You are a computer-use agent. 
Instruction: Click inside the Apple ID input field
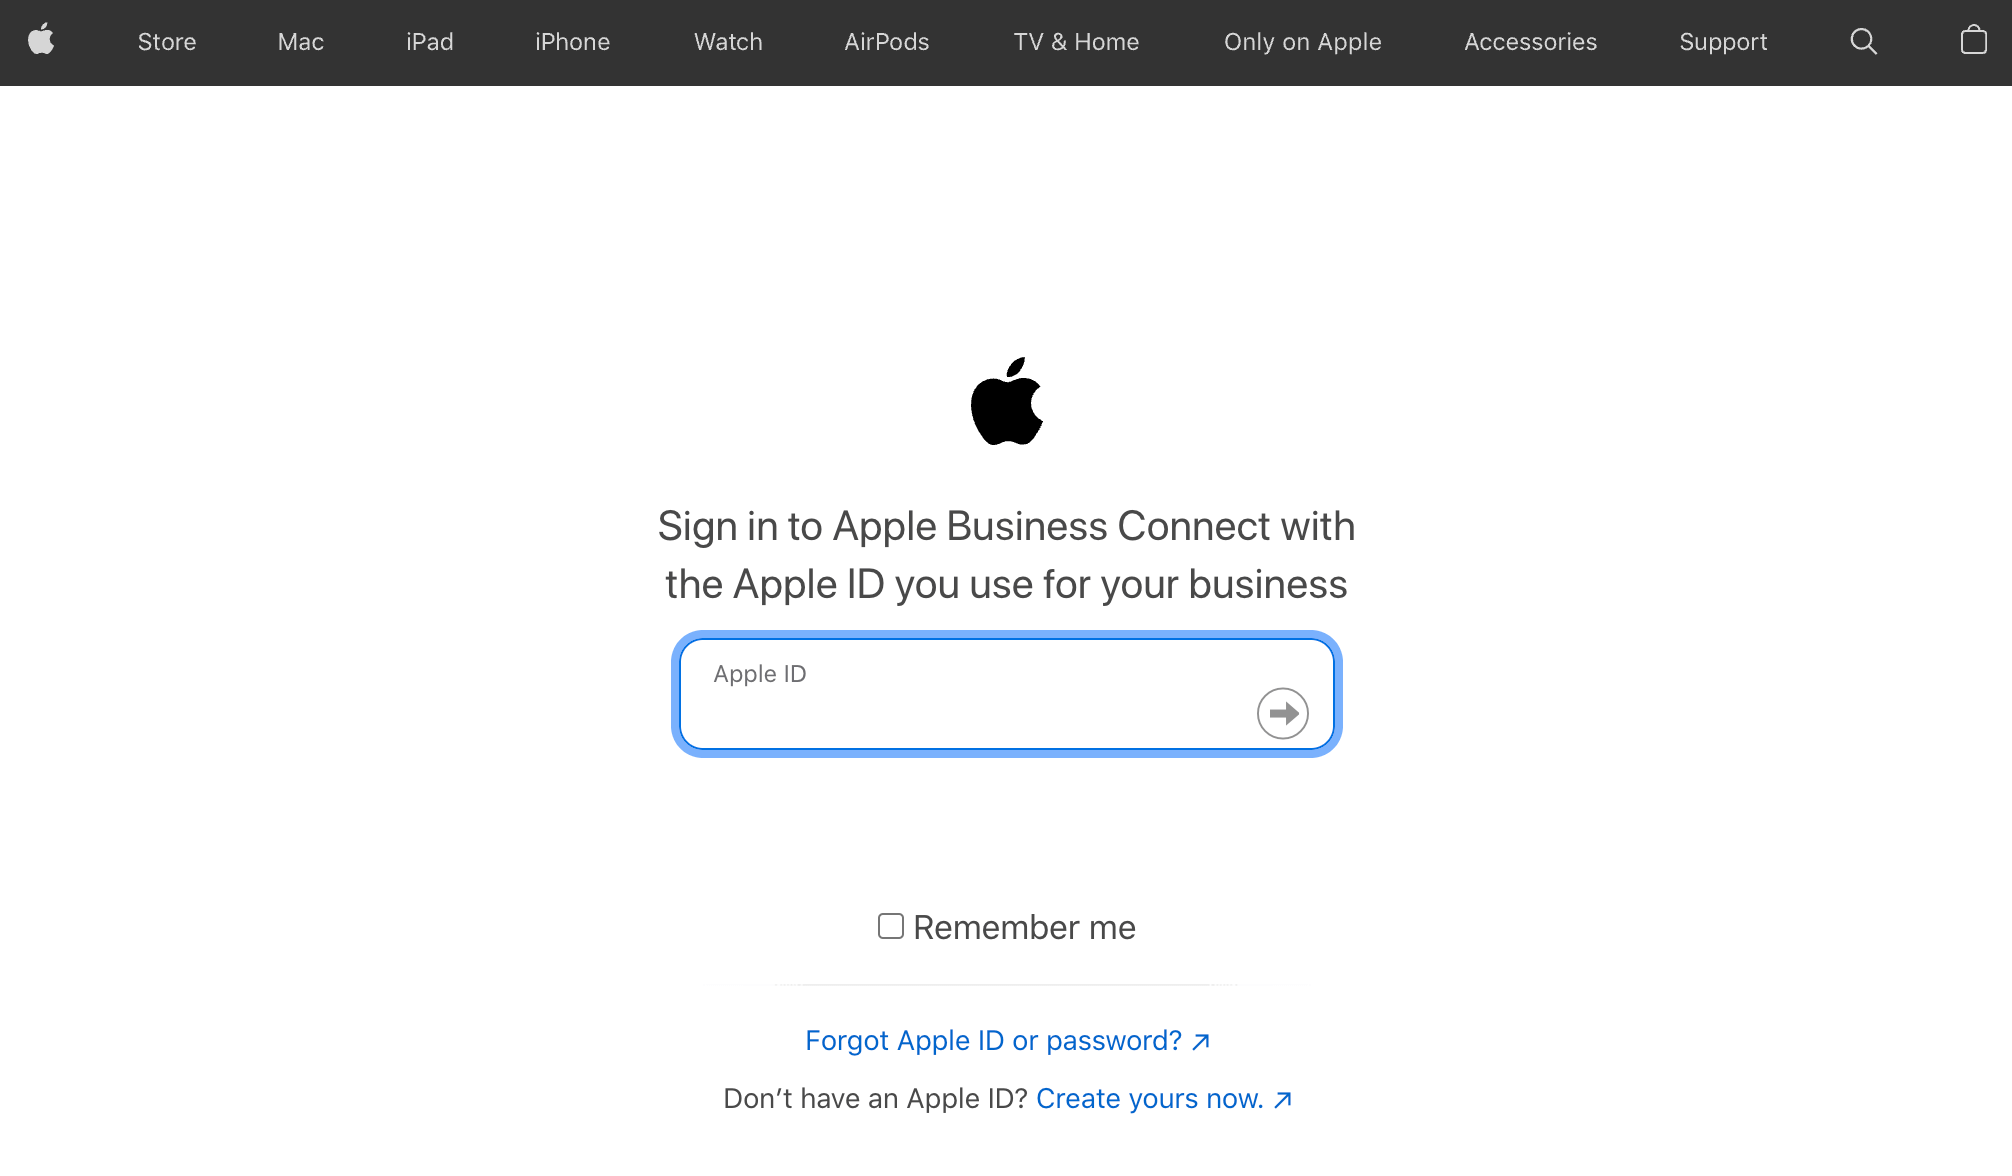[1006, 694]
